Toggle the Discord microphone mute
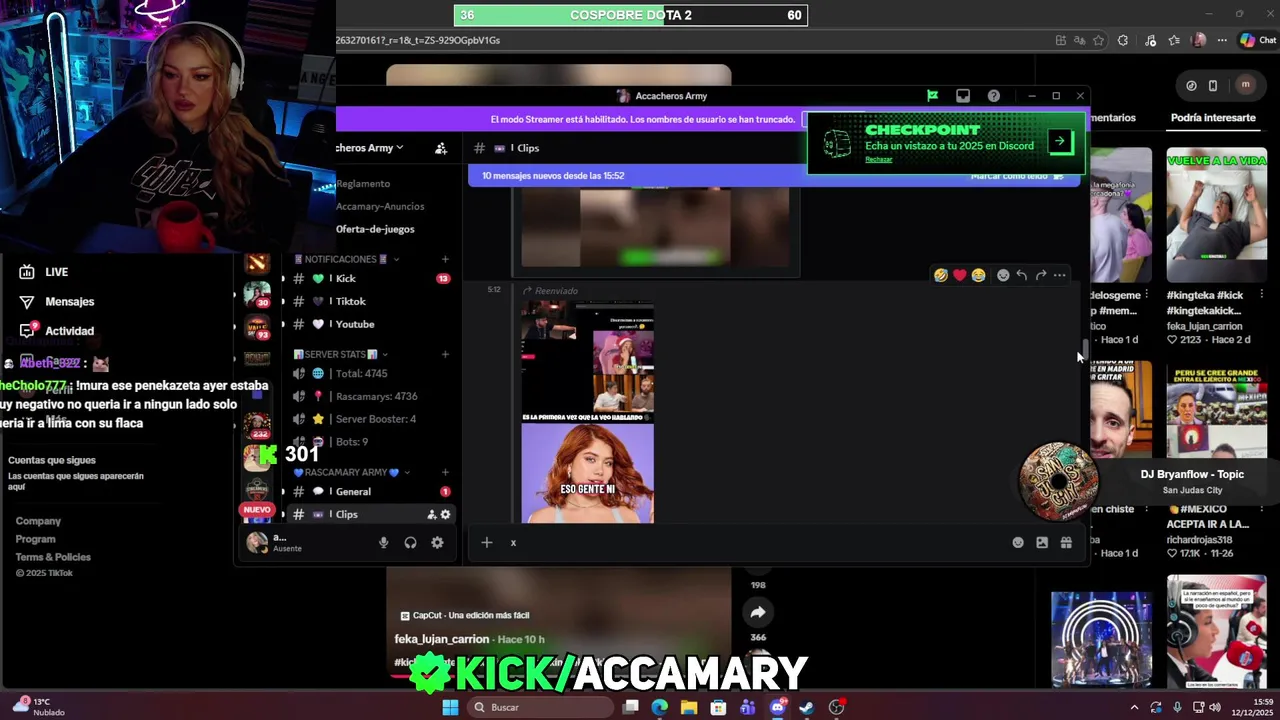 coord(383,542)
